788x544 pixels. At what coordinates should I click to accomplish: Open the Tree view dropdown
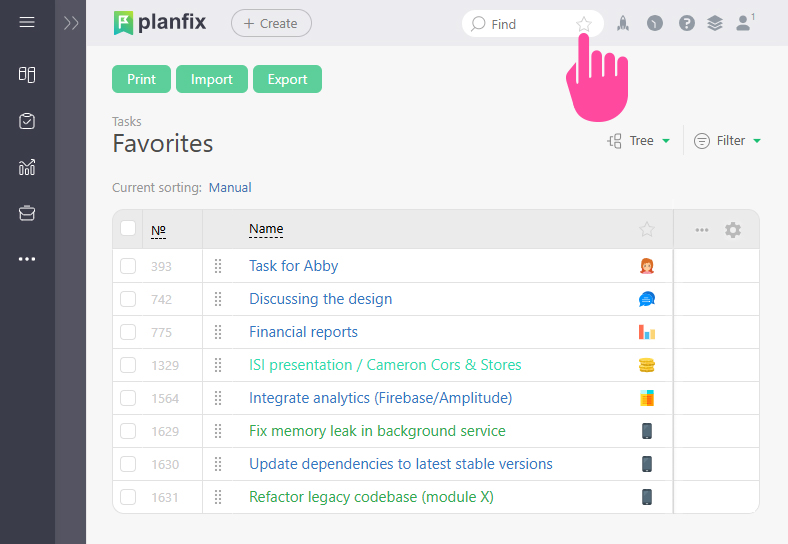coord(639,141)
